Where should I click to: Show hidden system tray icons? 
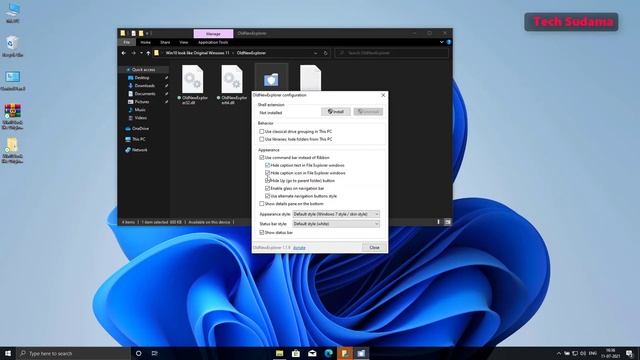559,353
